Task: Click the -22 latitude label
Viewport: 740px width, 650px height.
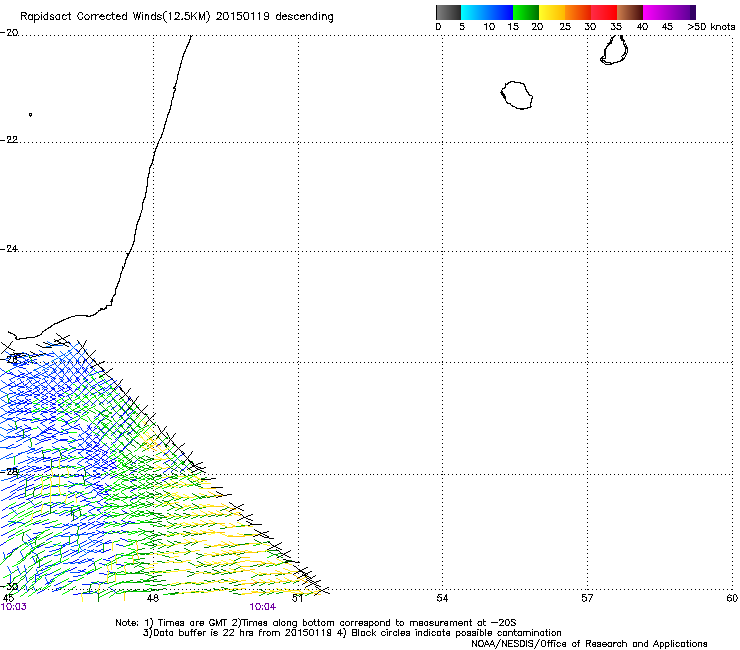Action: click(9, 140)
